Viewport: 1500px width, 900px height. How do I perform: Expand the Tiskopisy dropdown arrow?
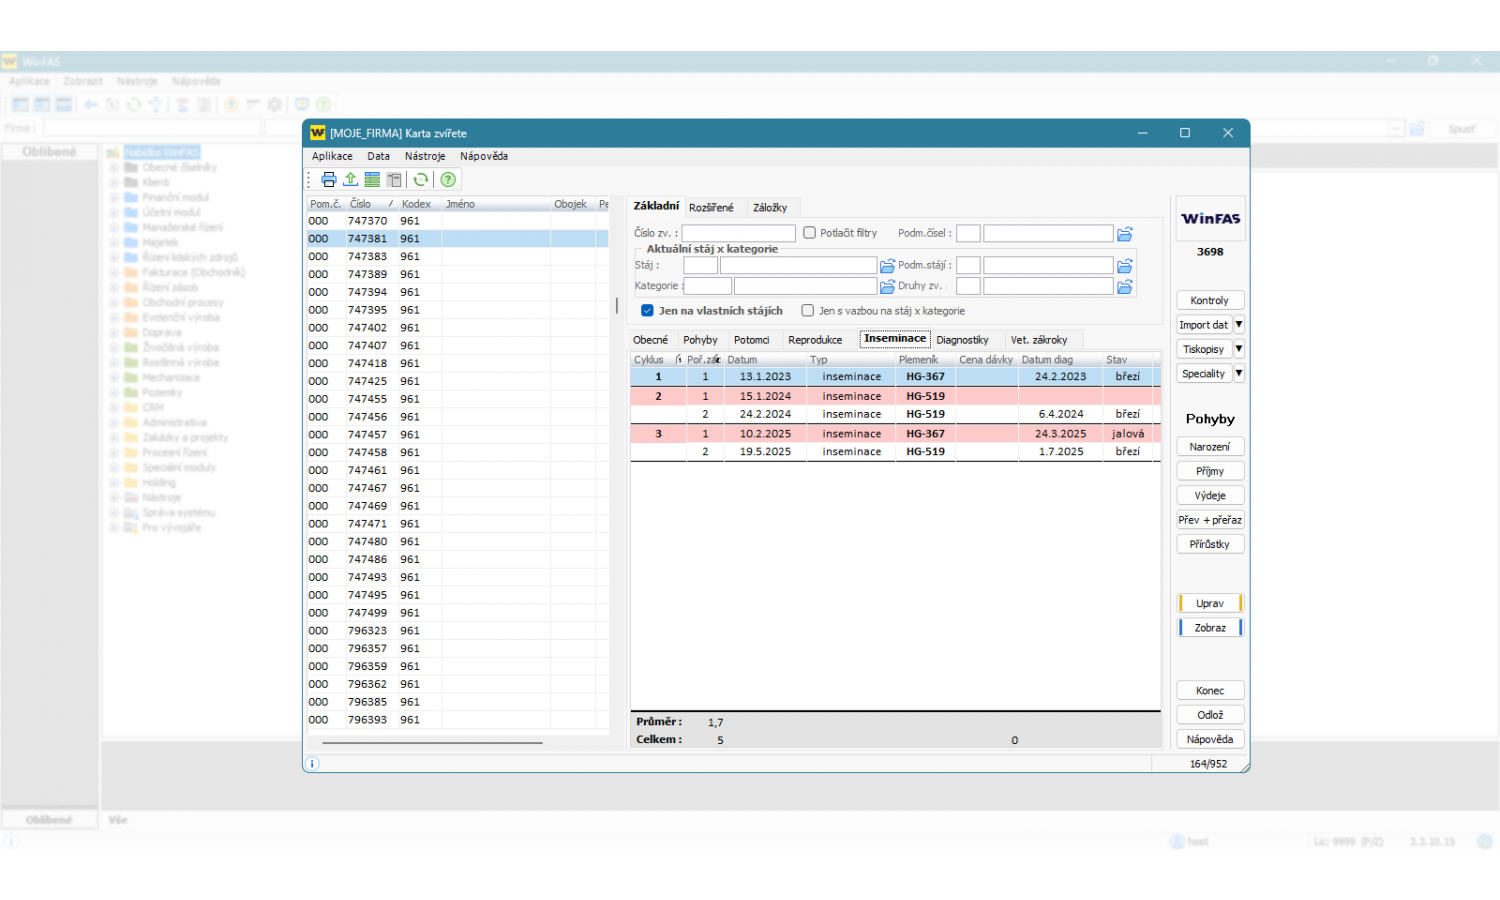tap(1239, 349)
